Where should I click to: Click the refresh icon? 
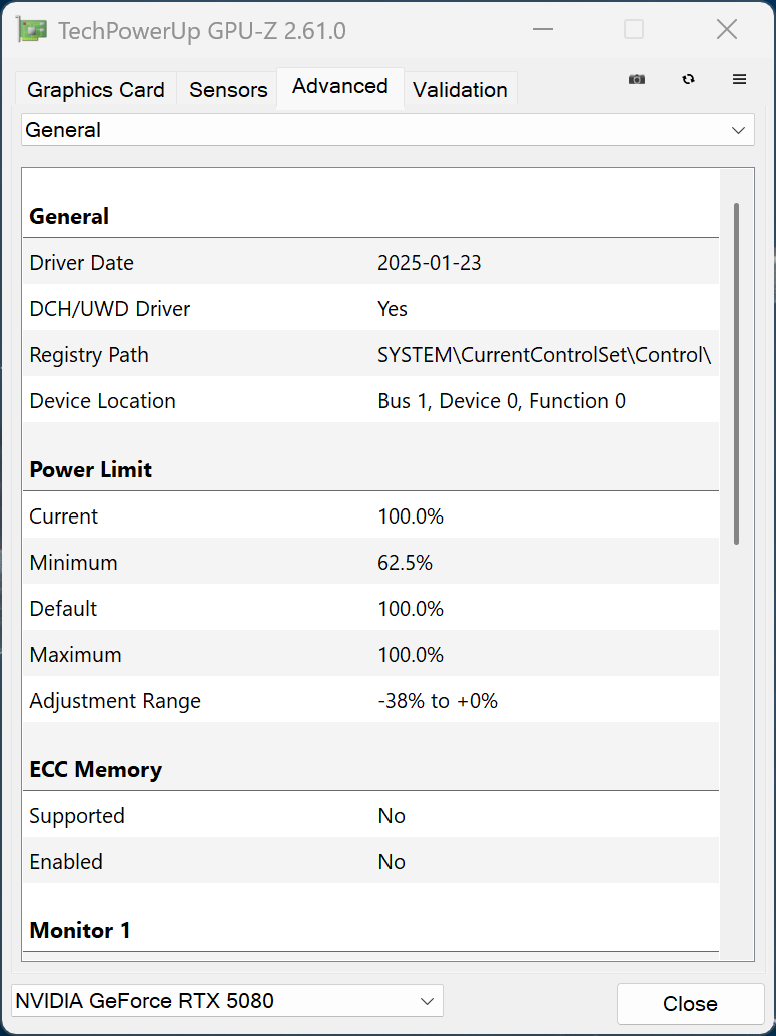[688, 79]
